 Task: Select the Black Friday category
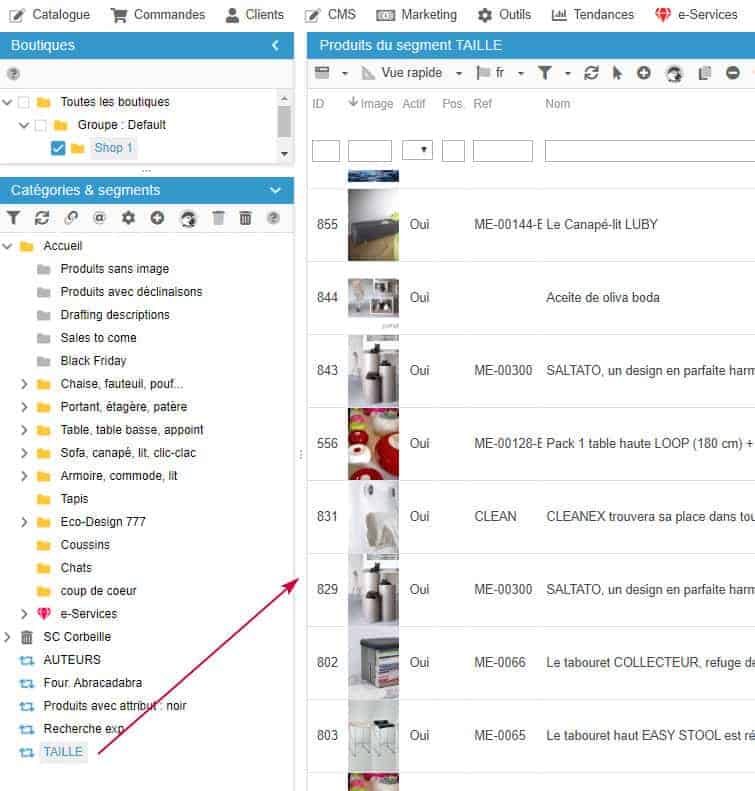click(93, 361)
